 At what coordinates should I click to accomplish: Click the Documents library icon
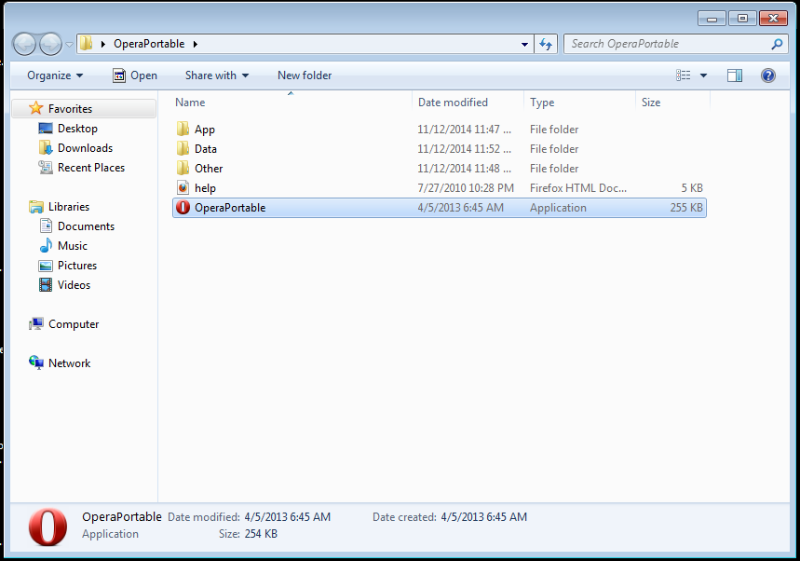click(x=46, y=225)
